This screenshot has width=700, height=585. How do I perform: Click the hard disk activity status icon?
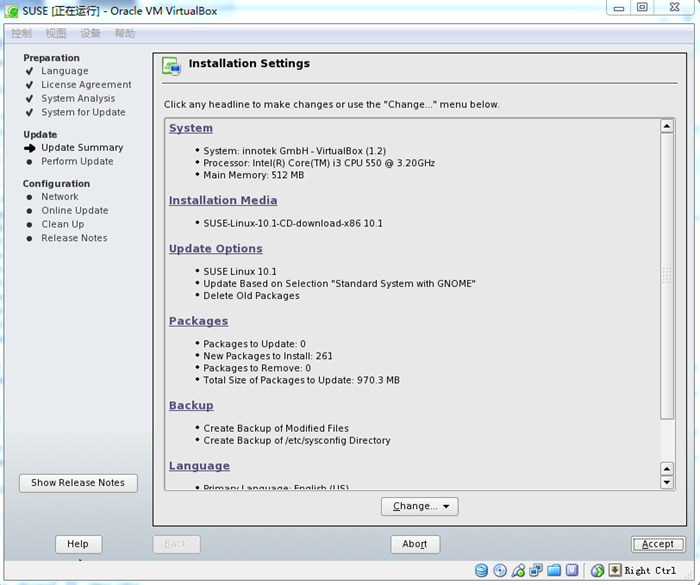[481, 570]
